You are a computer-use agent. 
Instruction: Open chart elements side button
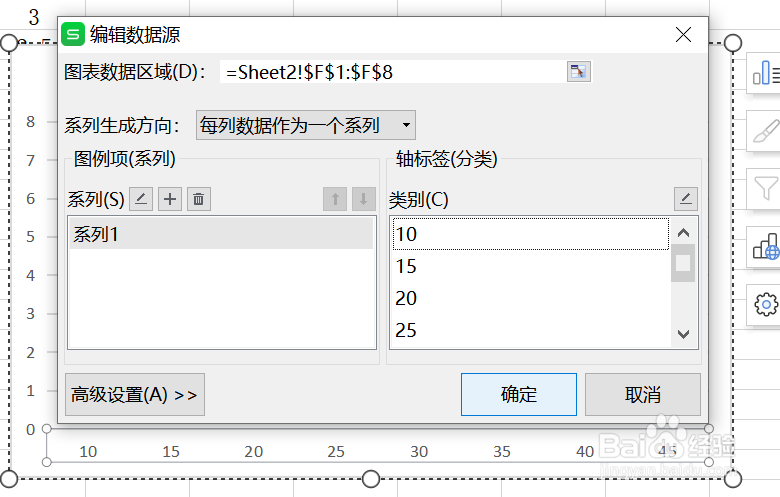(x=766, y=73)
